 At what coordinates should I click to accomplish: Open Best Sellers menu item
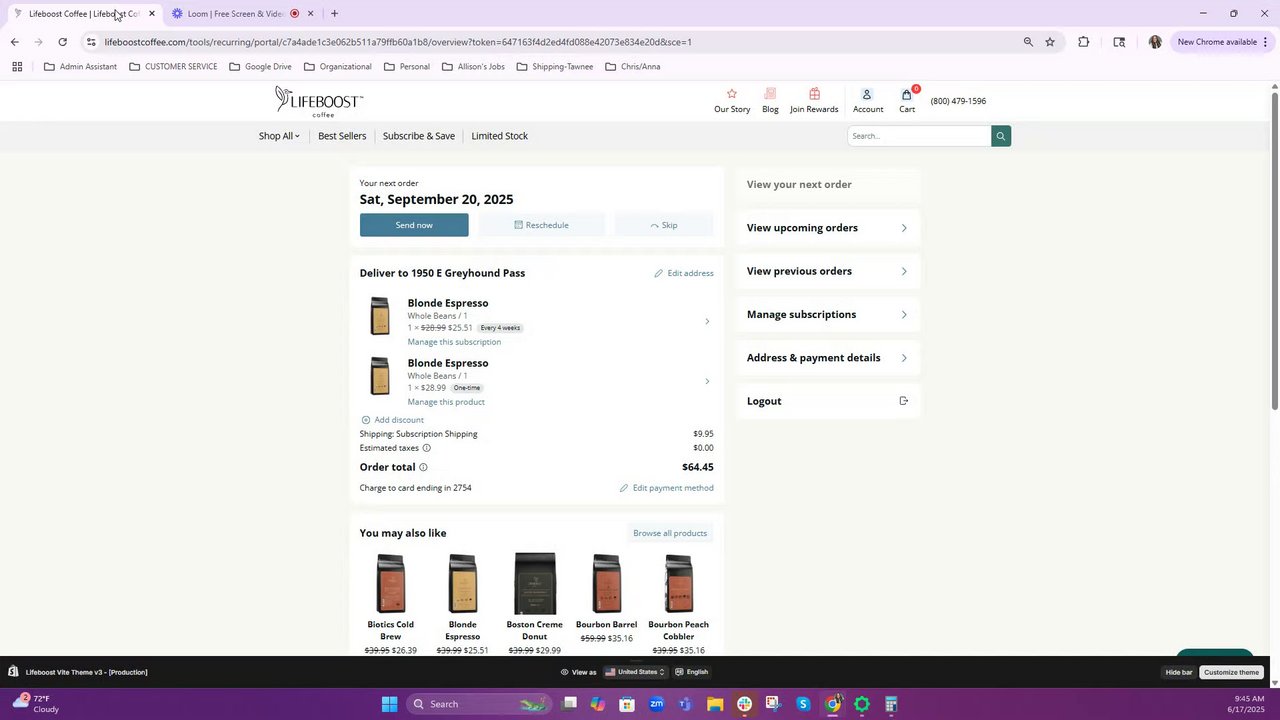pyautogui.click(x=342, y=136)
